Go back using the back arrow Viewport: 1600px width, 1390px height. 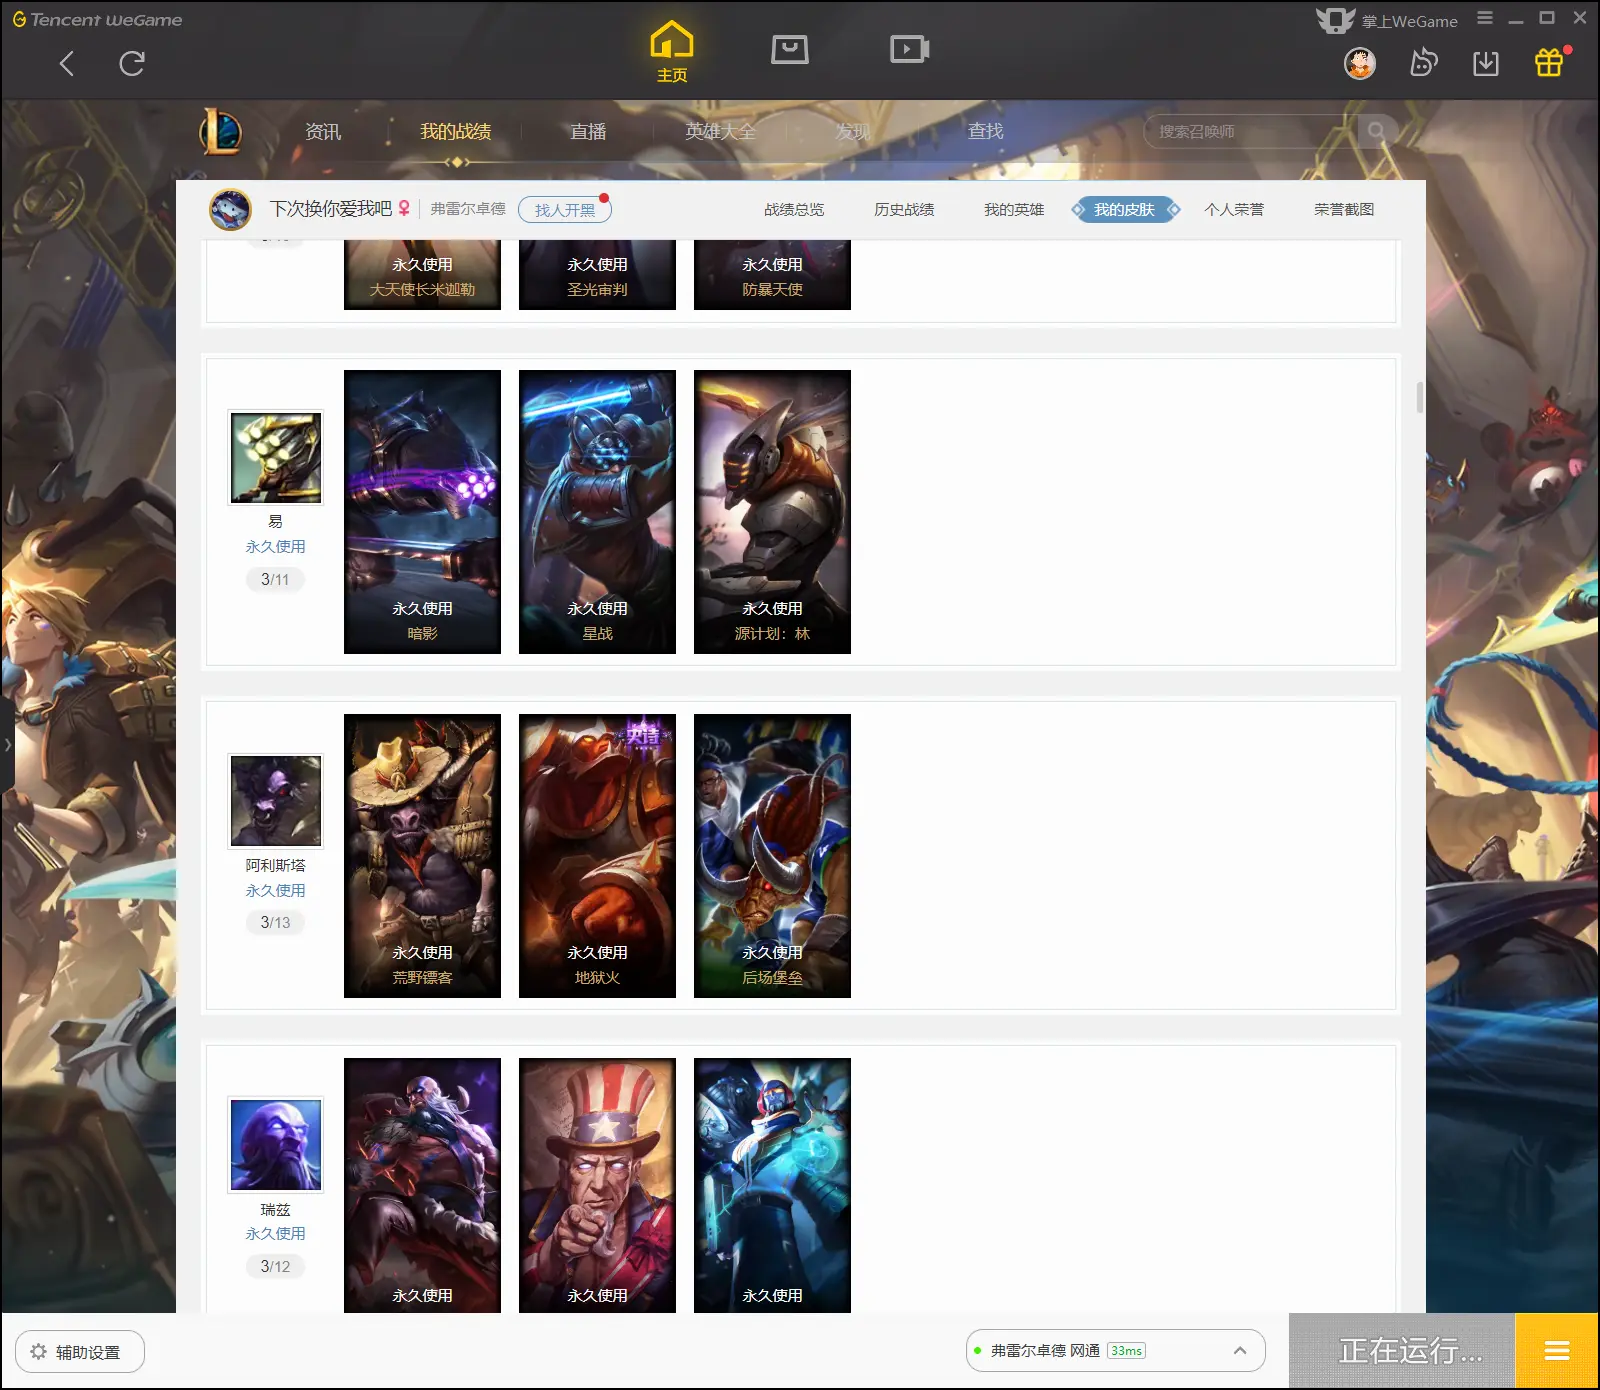click(67, 64)
